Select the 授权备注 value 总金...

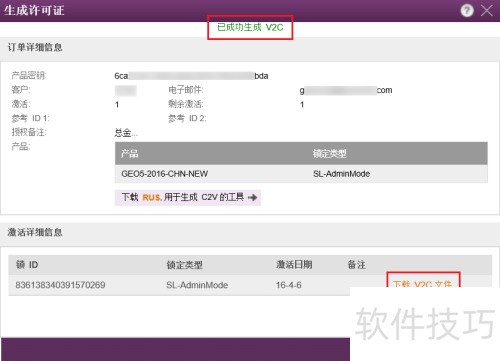(126, 133)
